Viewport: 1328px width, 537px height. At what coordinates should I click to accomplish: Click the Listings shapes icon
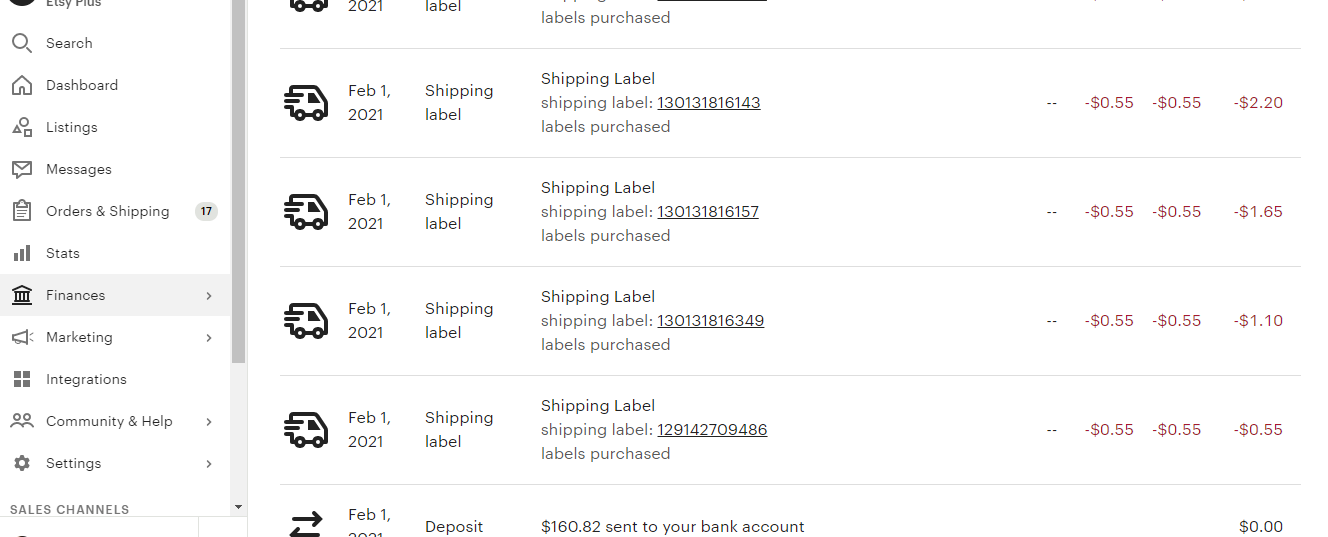(22, 127)
